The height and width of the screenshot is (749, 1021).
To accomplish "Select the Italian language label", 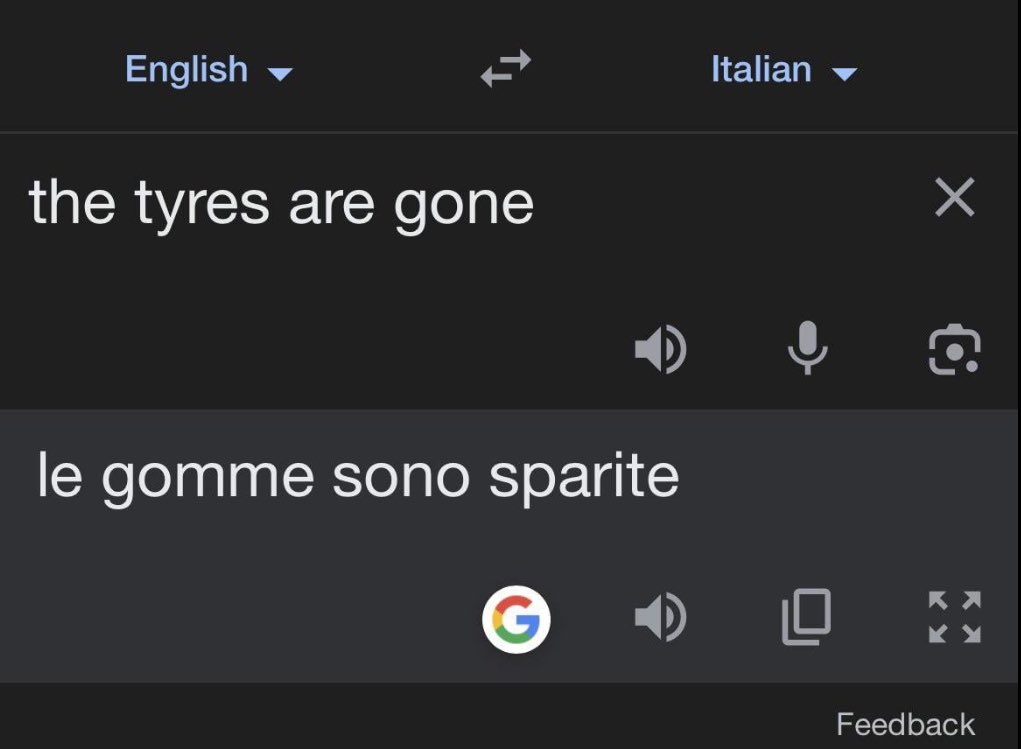I will 761,68.
